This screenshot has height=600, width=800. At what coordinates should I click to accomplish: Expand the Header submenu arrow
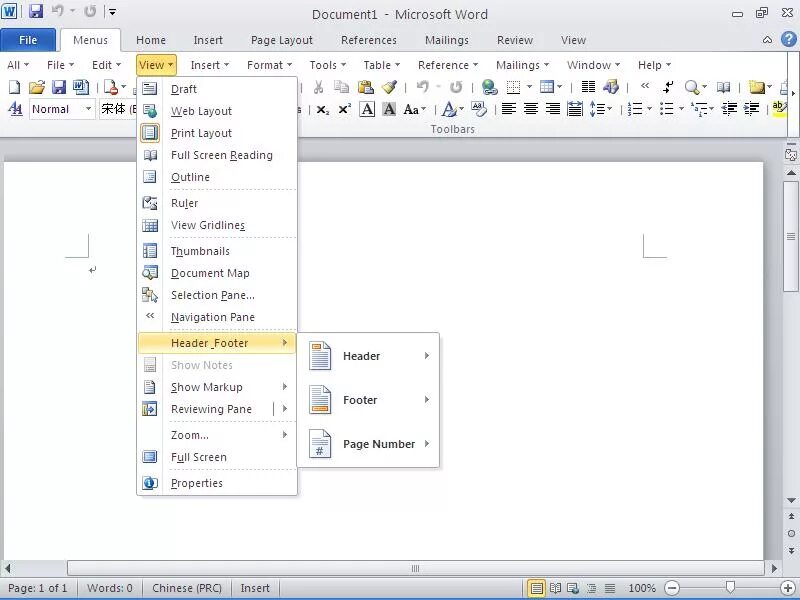click(x=427, y=356)
